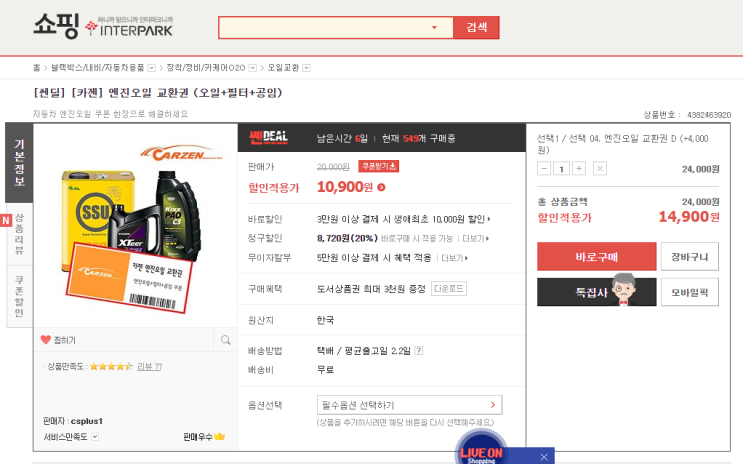The height and width of the screenshot is (464, 743).
Task: Click the 쿠폰받기 coupon download button
Action: pyautogui.click(x=378, y=166)
